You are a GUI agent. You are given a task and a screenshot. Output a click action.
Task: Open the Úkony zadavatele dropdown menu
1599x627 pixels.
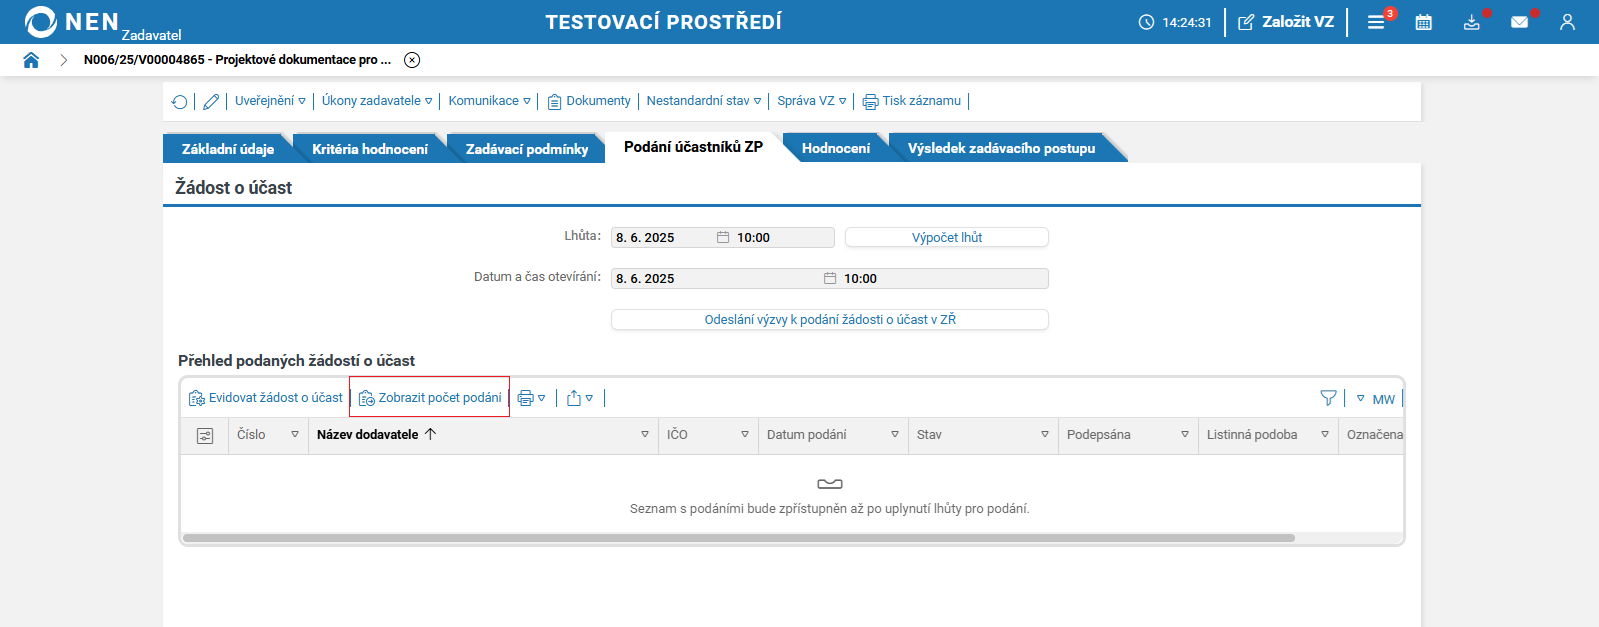pos(377,101)
